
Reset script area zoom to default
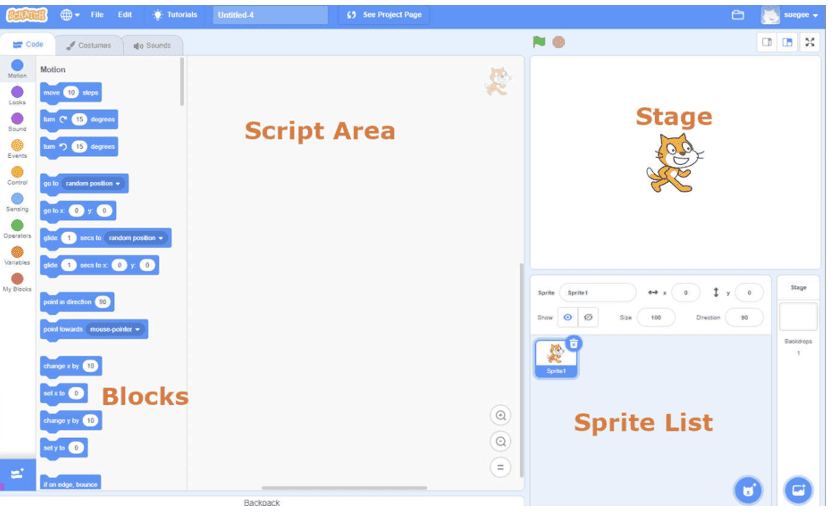(501, 467)
